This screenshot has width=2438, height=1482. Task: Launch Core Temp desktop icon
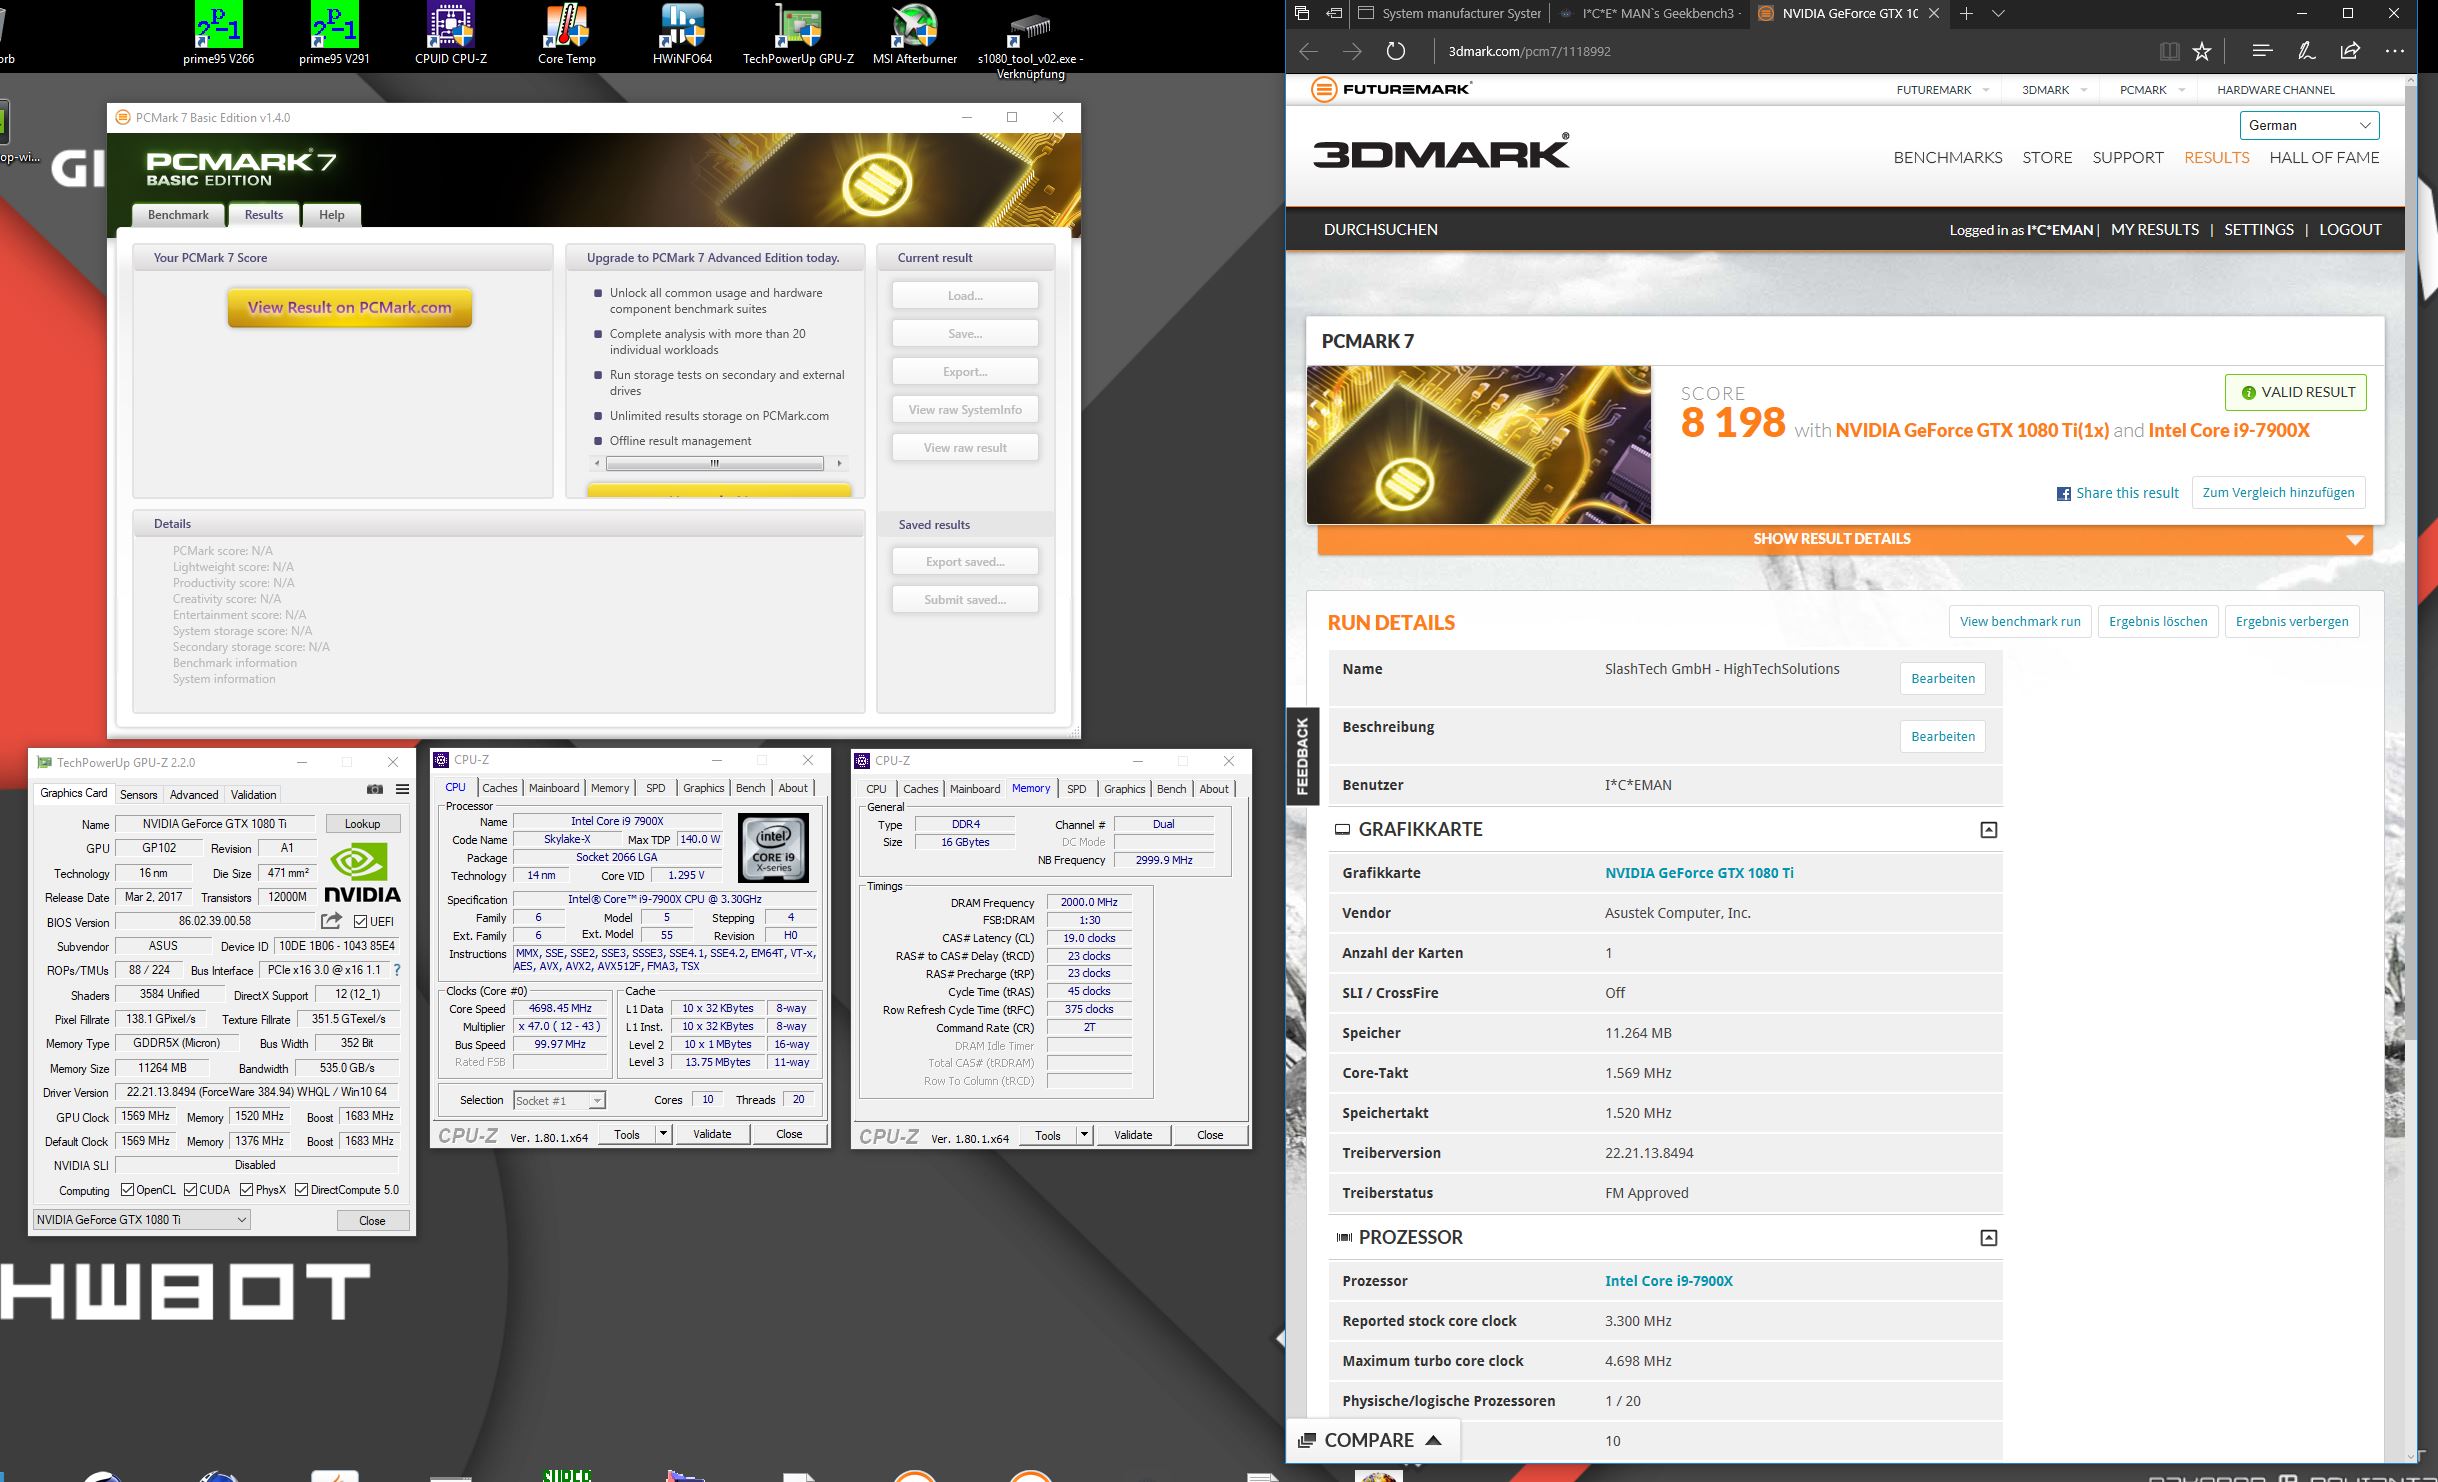[x=567, y=33]
